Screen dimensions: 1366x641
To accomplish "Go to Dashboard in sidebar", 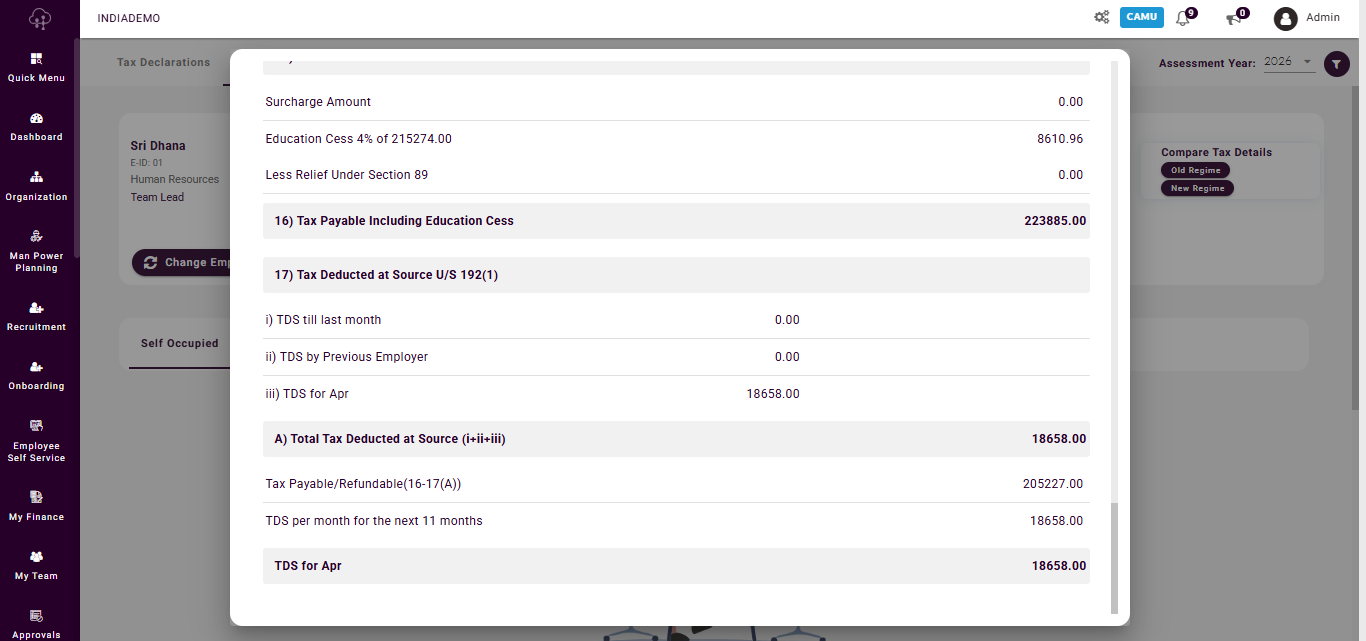I will 36,118.
